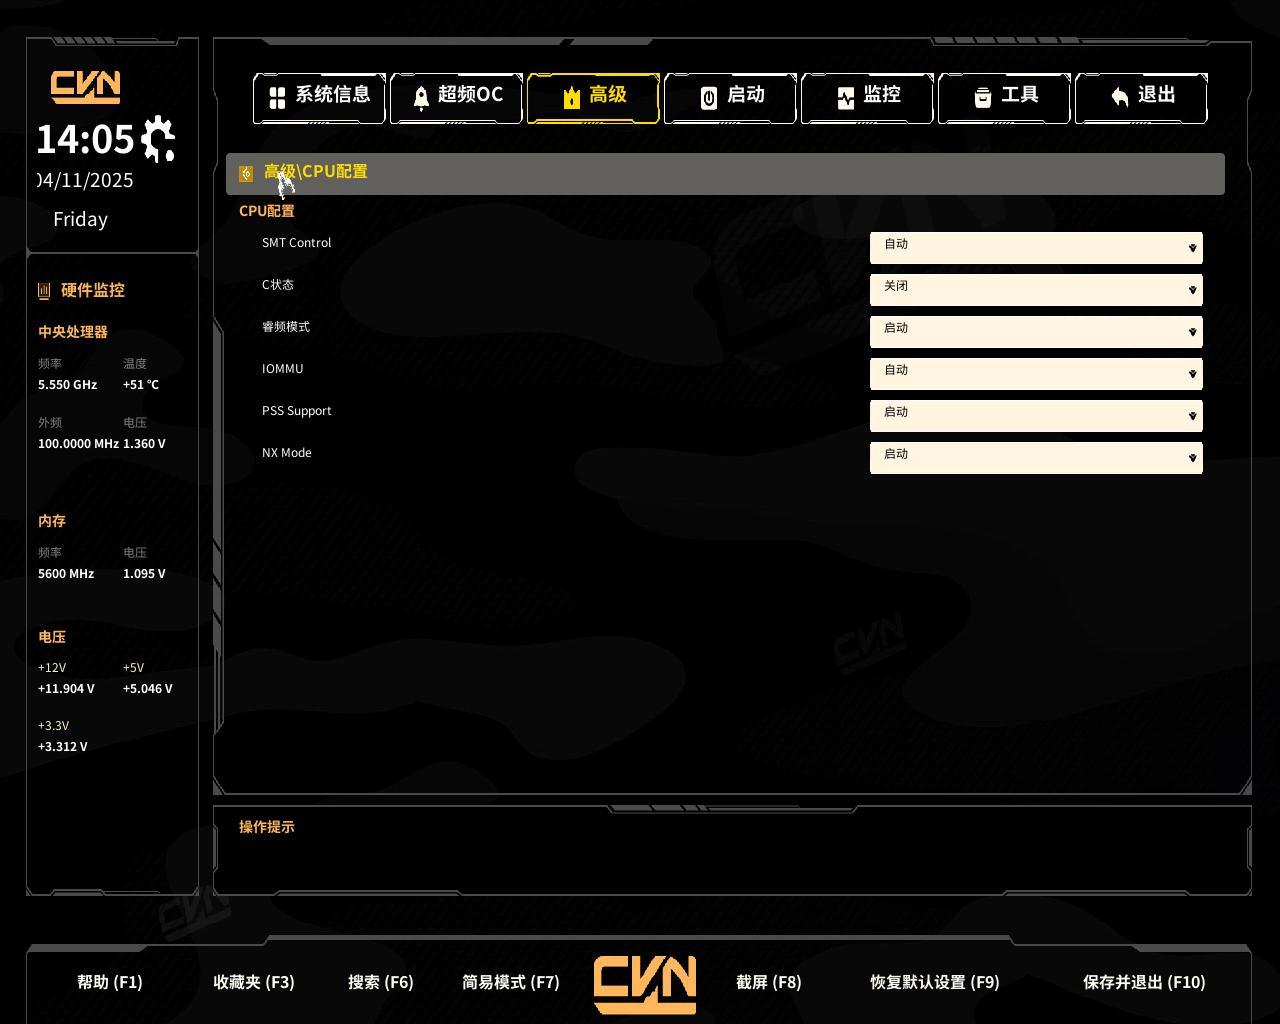Click the center CVN logo in footer

[x=645, y=985]
